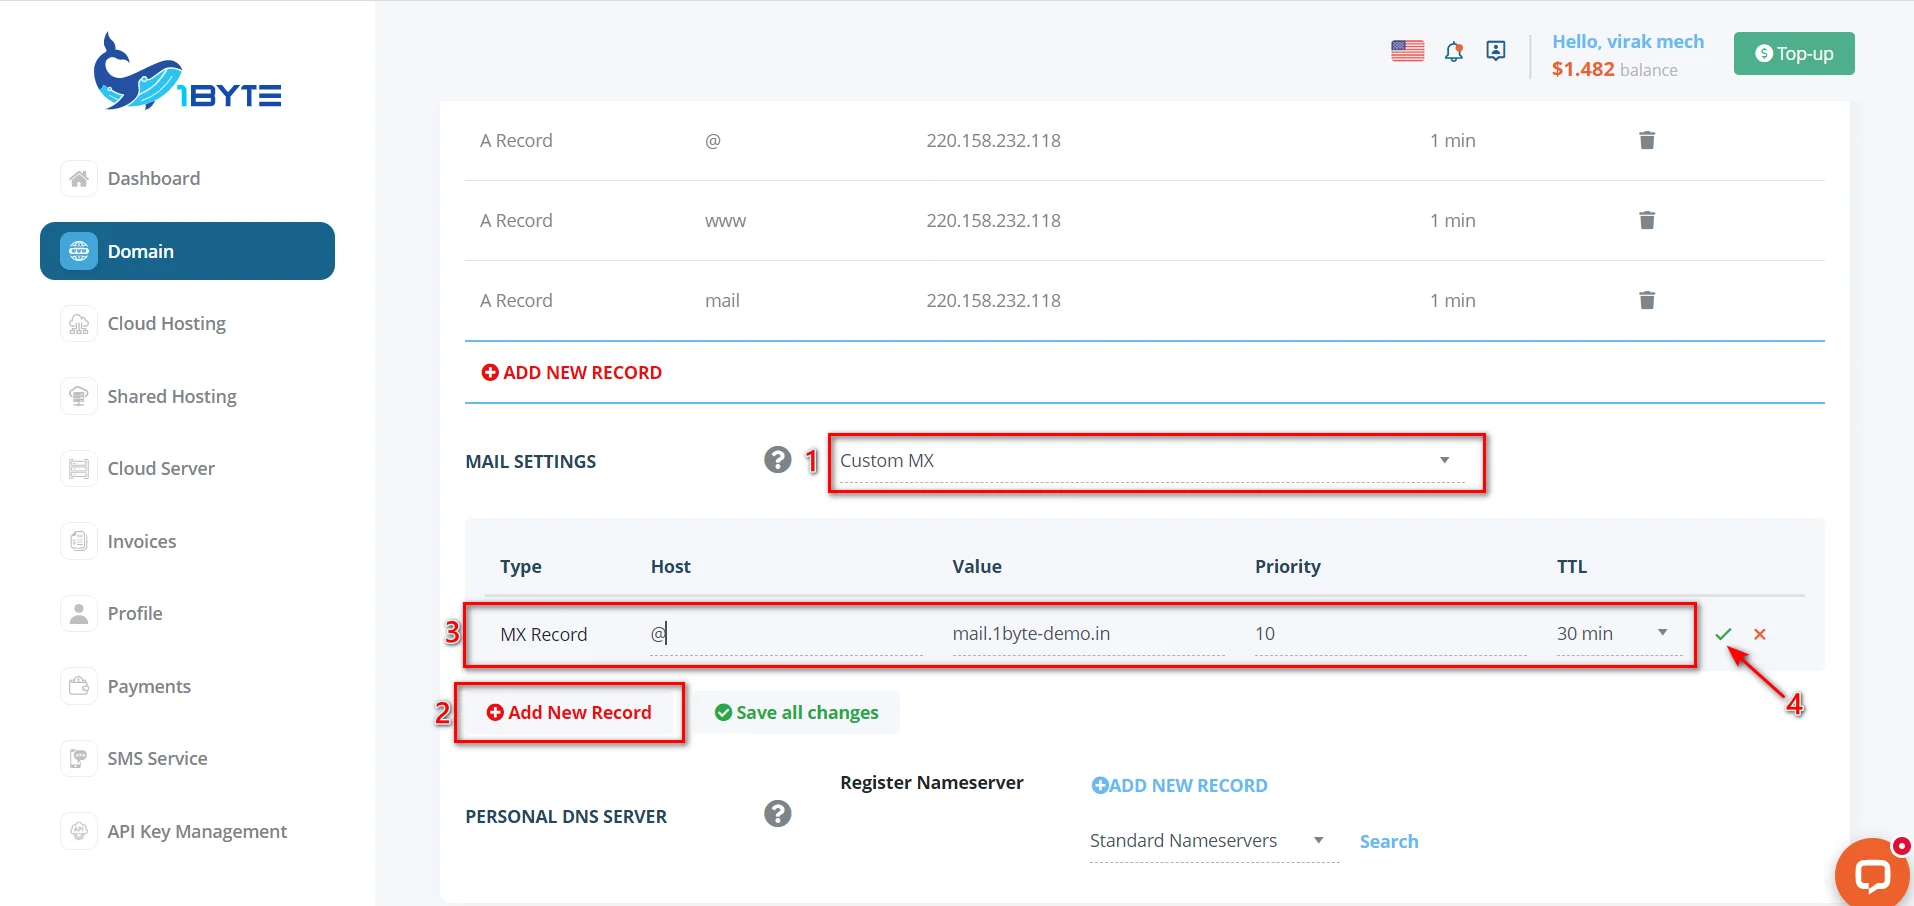The height and width of the screenshot is (906, 1914).
Task: Click the first 220.158.232.118 value
Action: point(993,141)
